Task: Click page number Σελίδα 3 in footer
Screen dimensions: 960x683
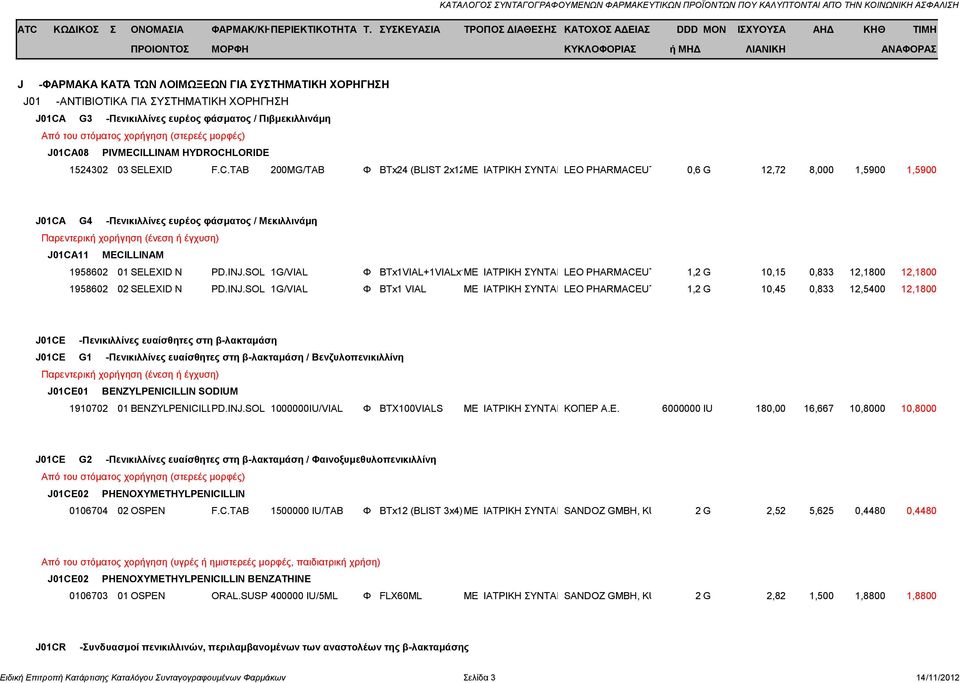Action: coord(479,677)
